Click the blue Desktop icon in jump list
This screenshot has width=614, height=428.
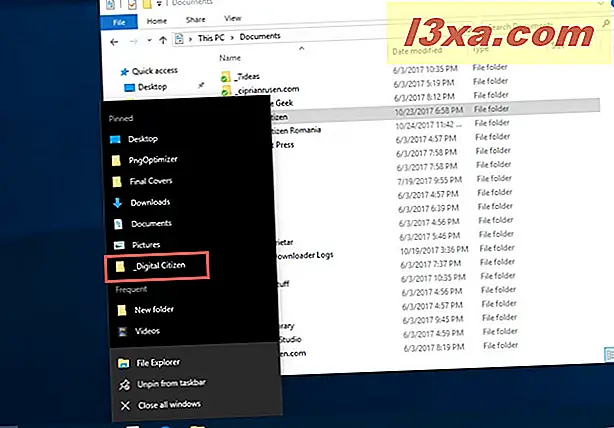pos(115,140)
